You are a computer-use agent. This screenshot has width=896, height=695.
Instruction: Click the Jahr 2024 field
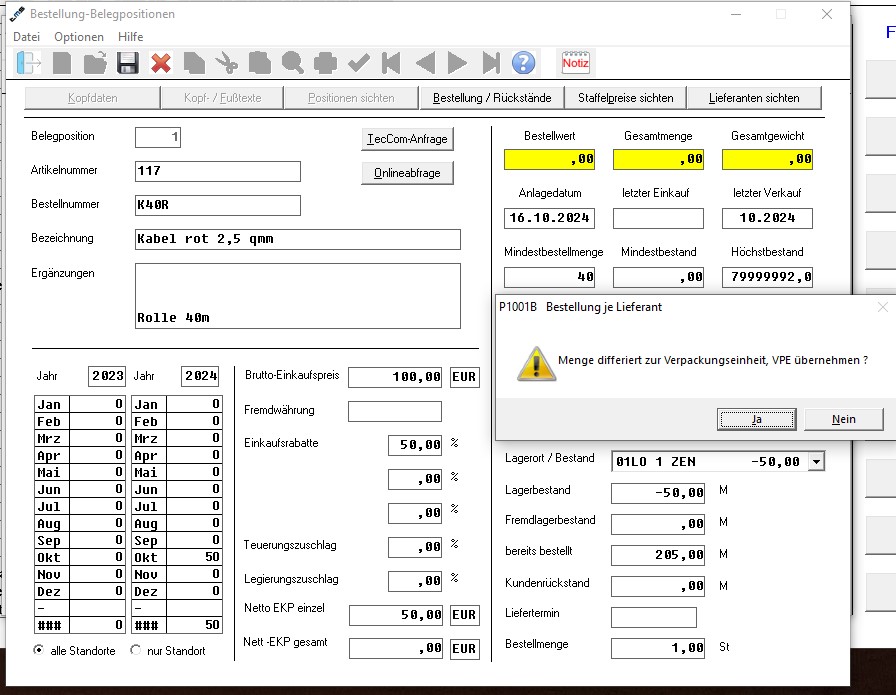click(x=200, y=376)
